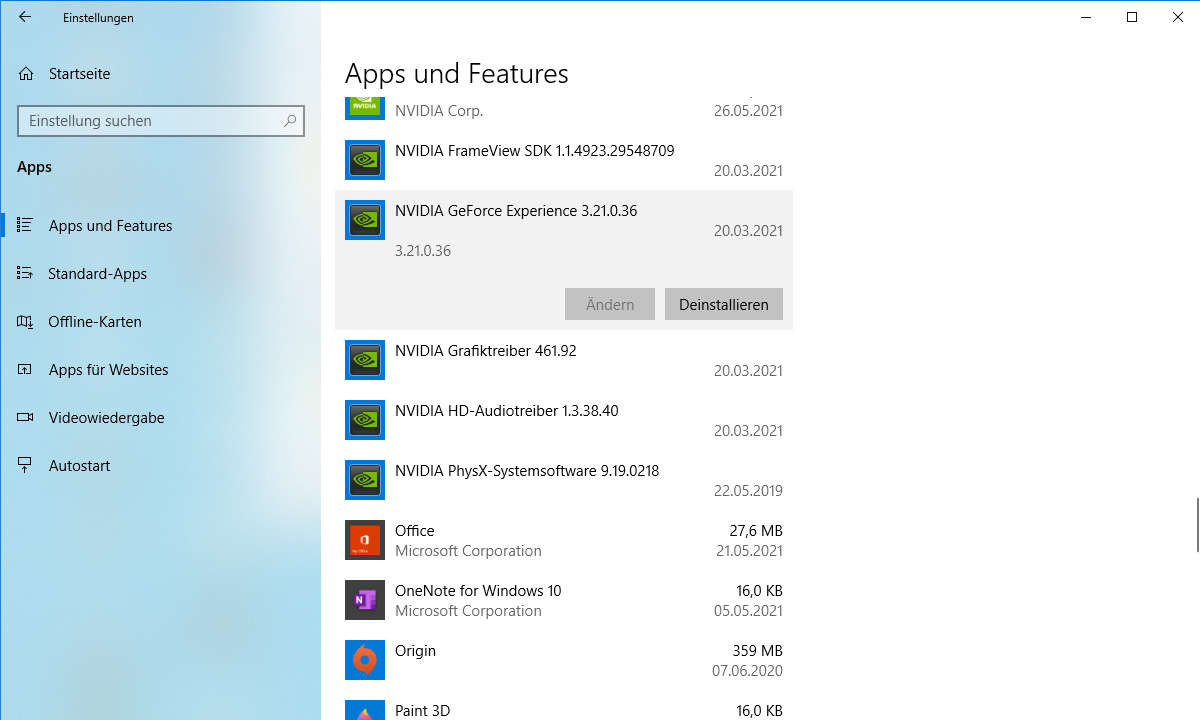Open Autostart settings page

tap(79, 466)
